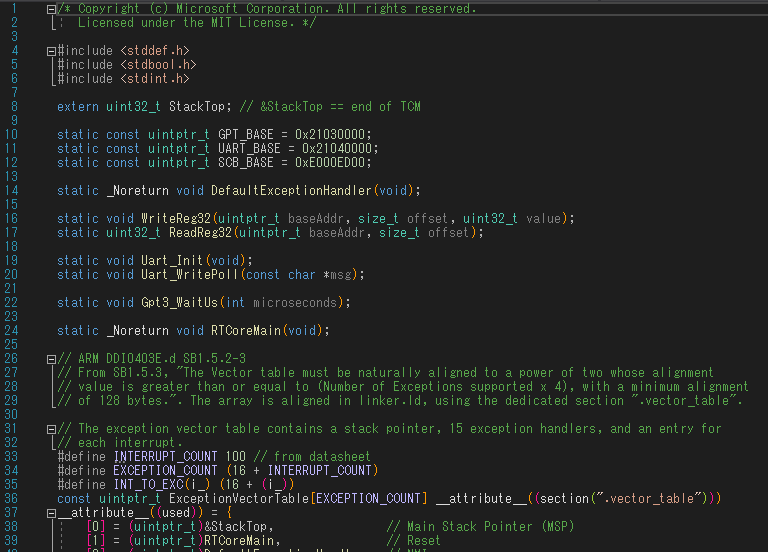Click line number 10 in the gutter
The image size is (768, 552).
pyautogui.click(x=11, y=135)
